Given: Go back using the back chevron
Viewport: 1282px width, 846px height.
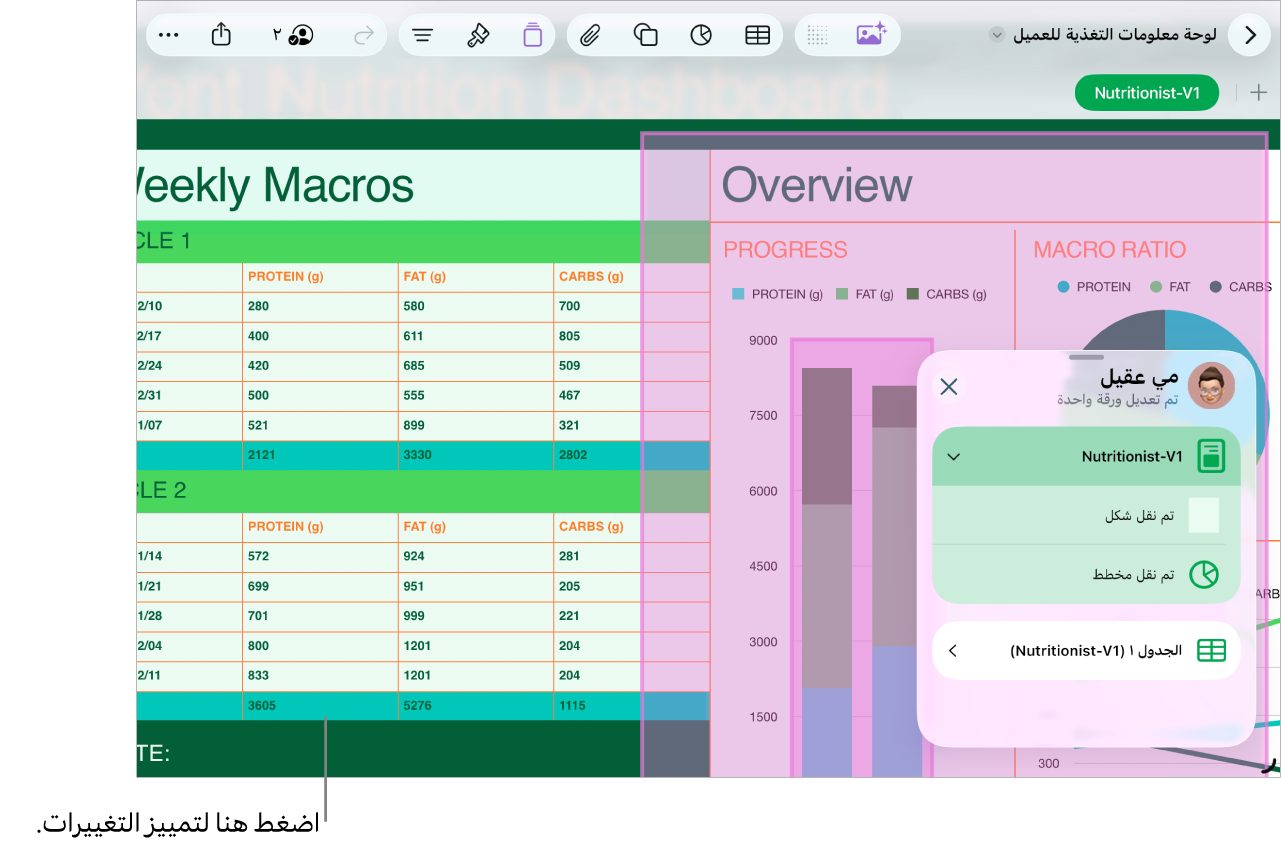Looking at the screenshot, I should click(x=1250, y=35).
